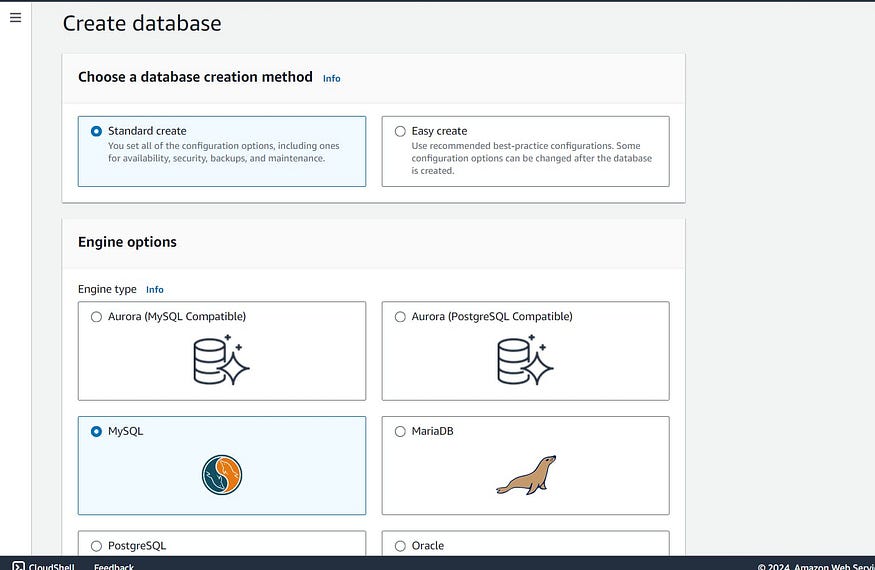
Task: Click the MySQL dolphin logo
Action: point(222,475)
